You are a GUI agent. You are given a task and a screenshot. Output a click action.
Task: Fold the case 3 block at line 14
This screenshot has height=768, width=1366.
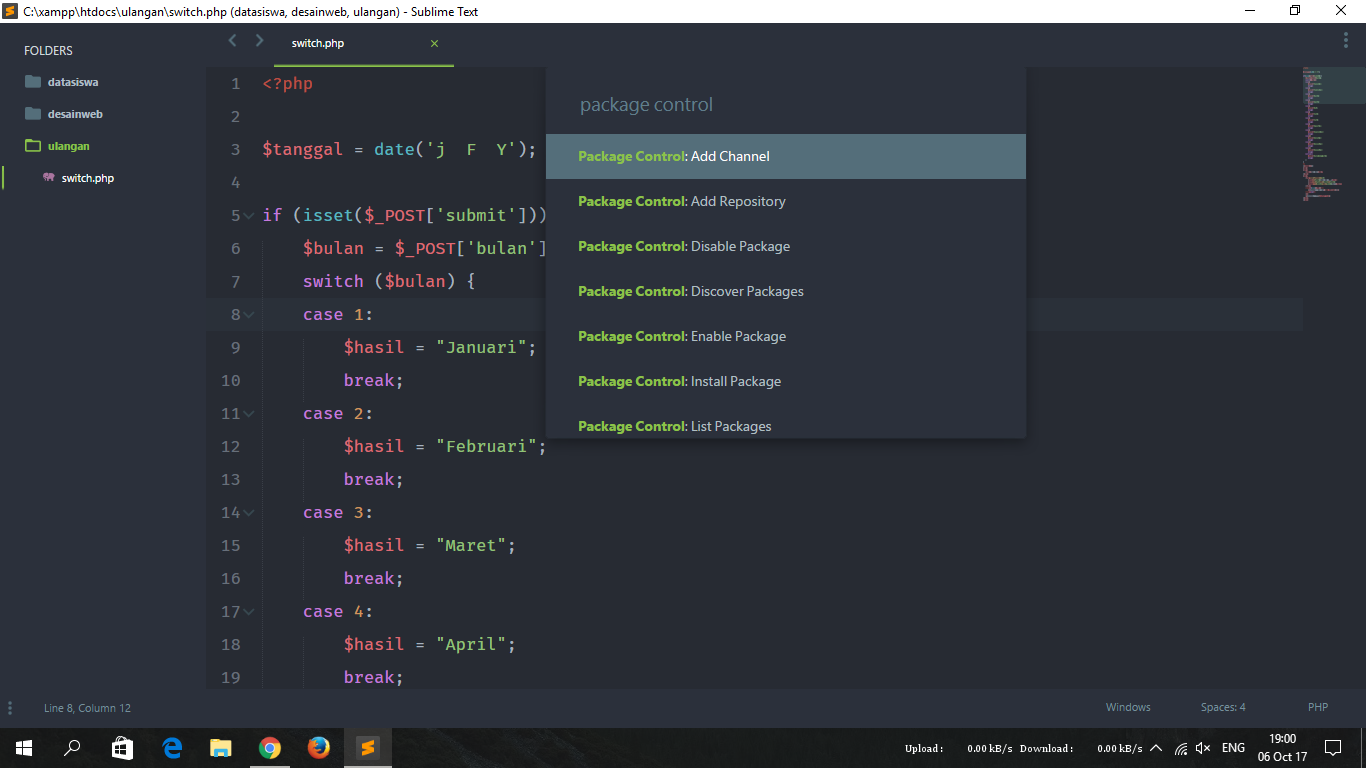click(249, 513)
